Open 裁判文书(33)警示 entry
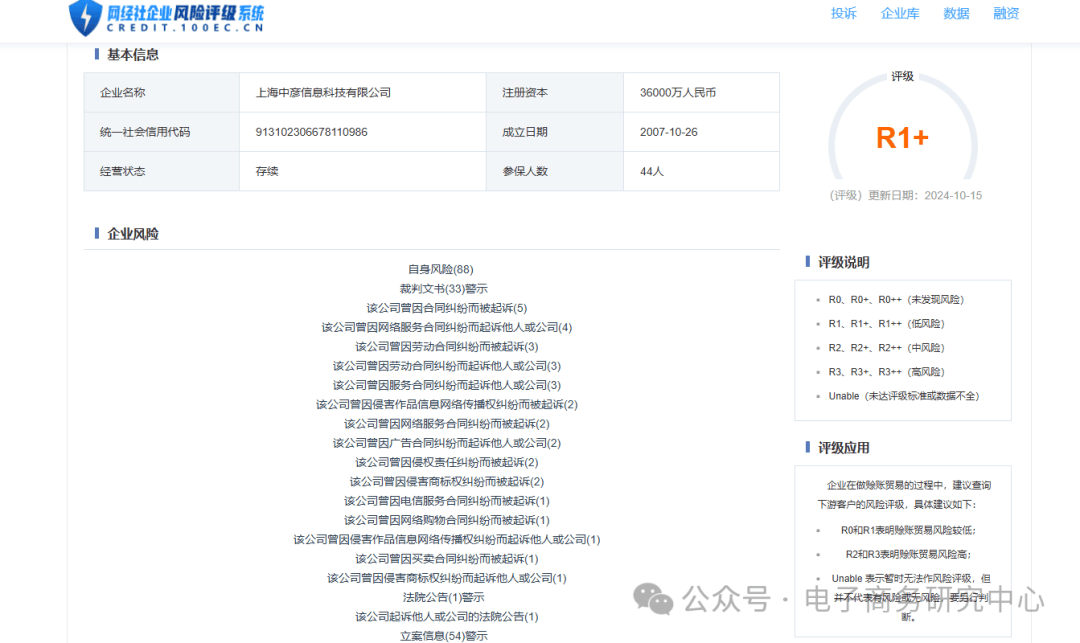Screen dimensions: 1080x643 tap(444, 288)
